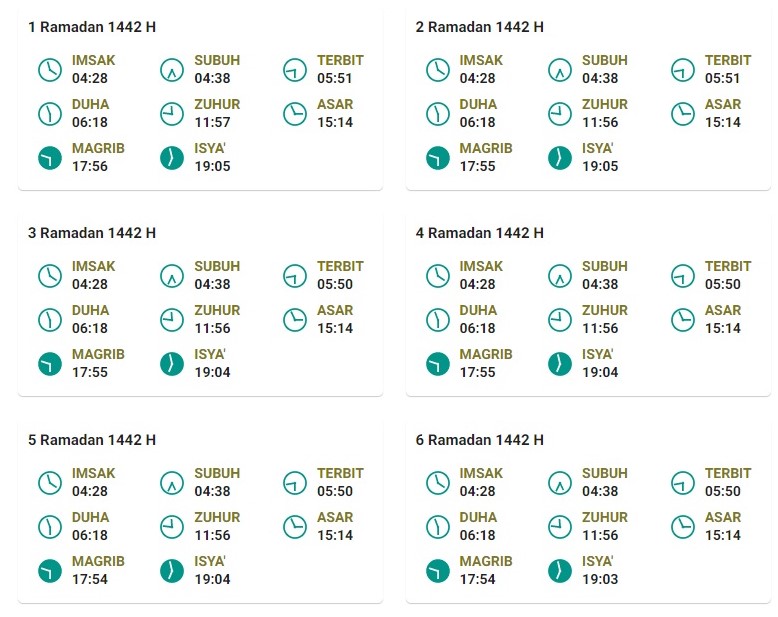Click the Subuh clock icon on 2 Ramadan

coord(560,69)
